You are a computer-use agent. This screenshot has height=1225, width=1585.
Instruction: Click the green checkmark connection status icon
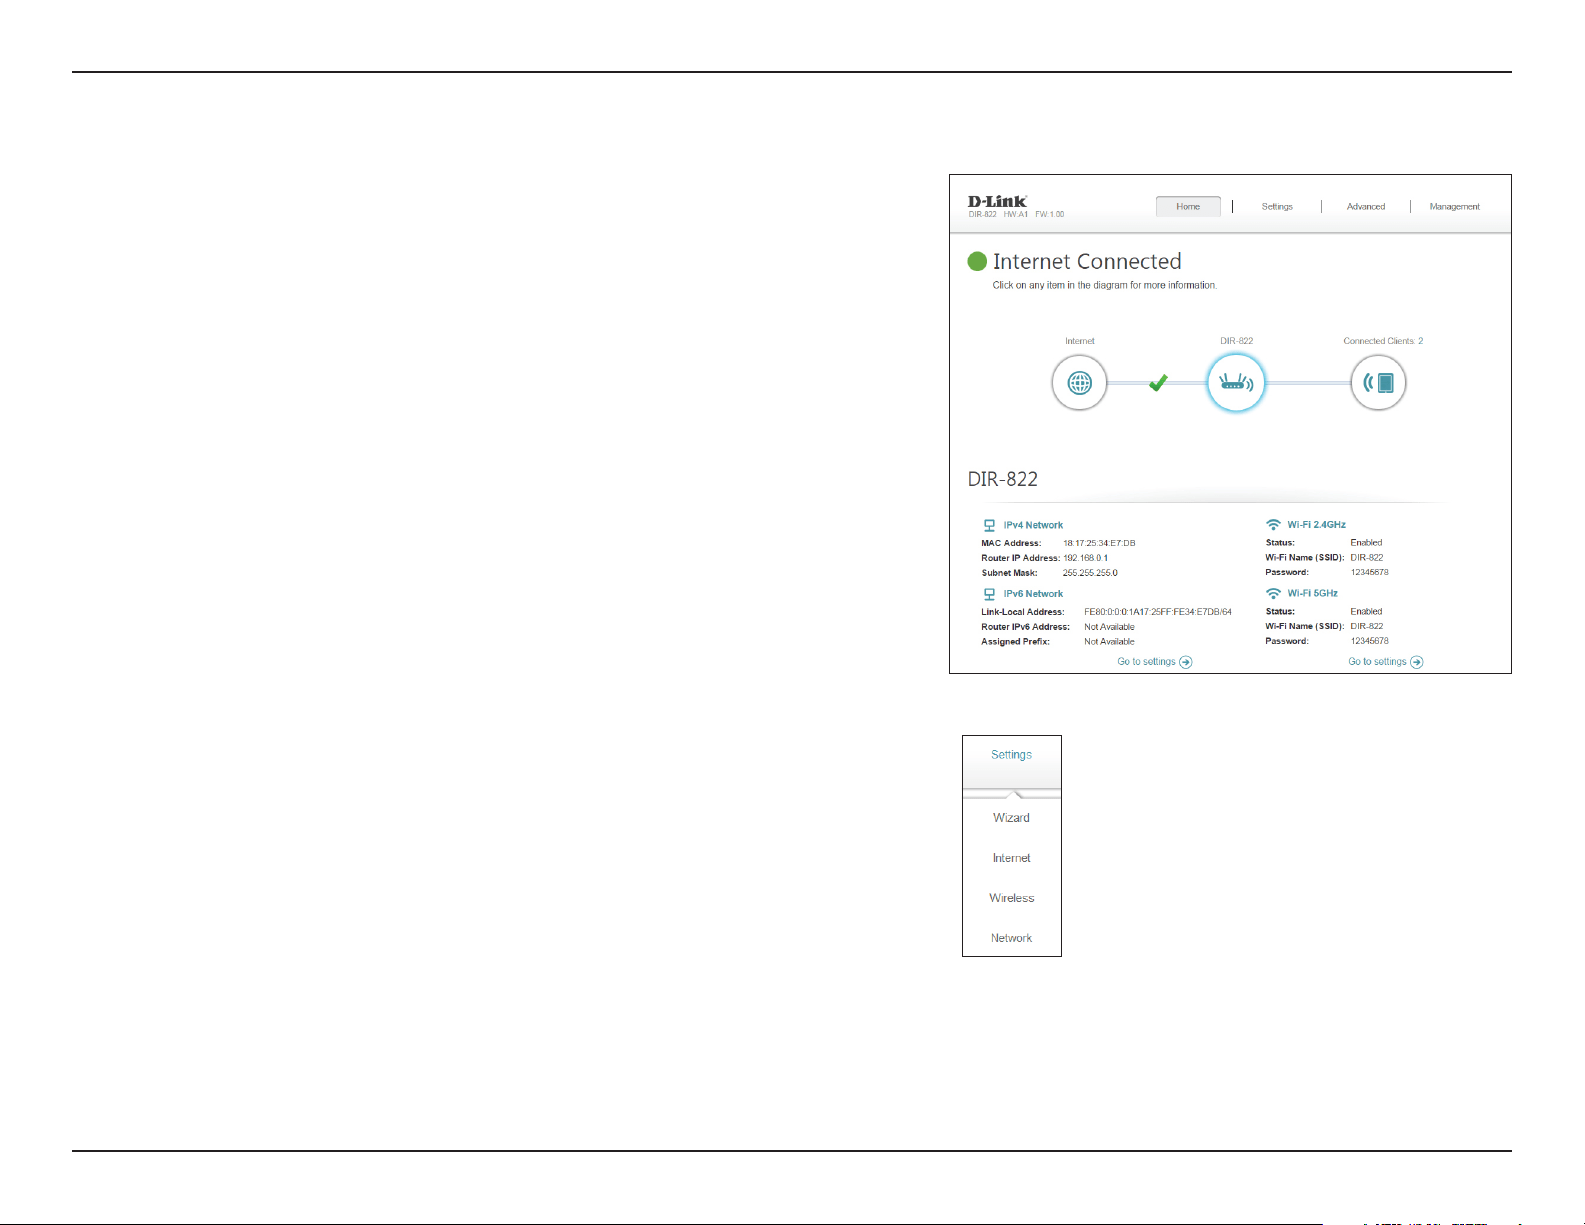tap(1158, 382)
